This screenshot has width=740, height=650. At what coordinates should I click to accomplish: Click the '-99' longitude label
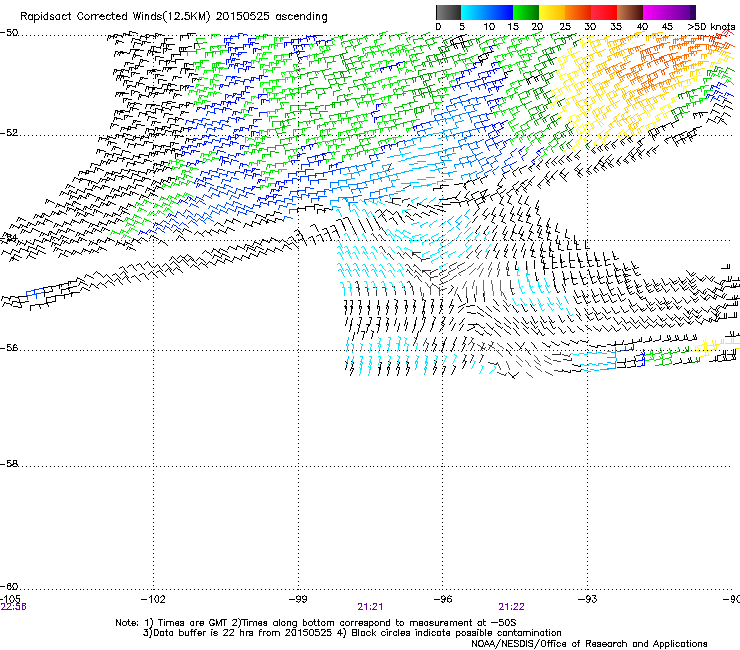298,599
